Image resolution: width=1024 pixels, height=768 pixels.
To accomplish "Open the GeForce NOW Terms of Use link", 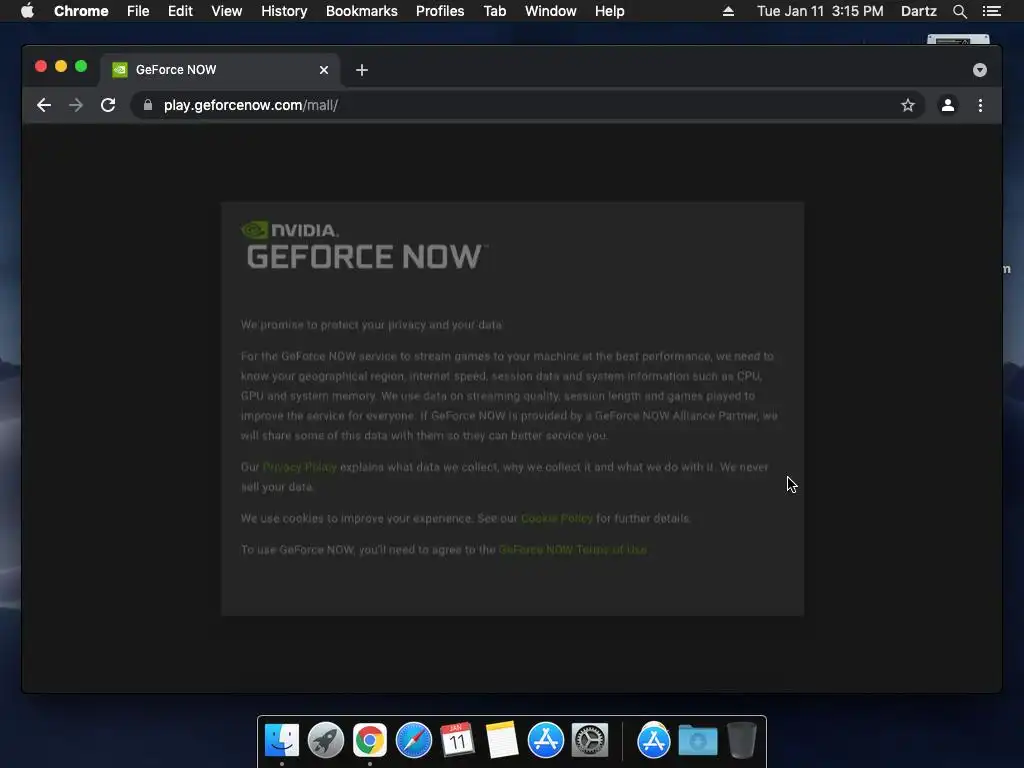I will [573, 550].
